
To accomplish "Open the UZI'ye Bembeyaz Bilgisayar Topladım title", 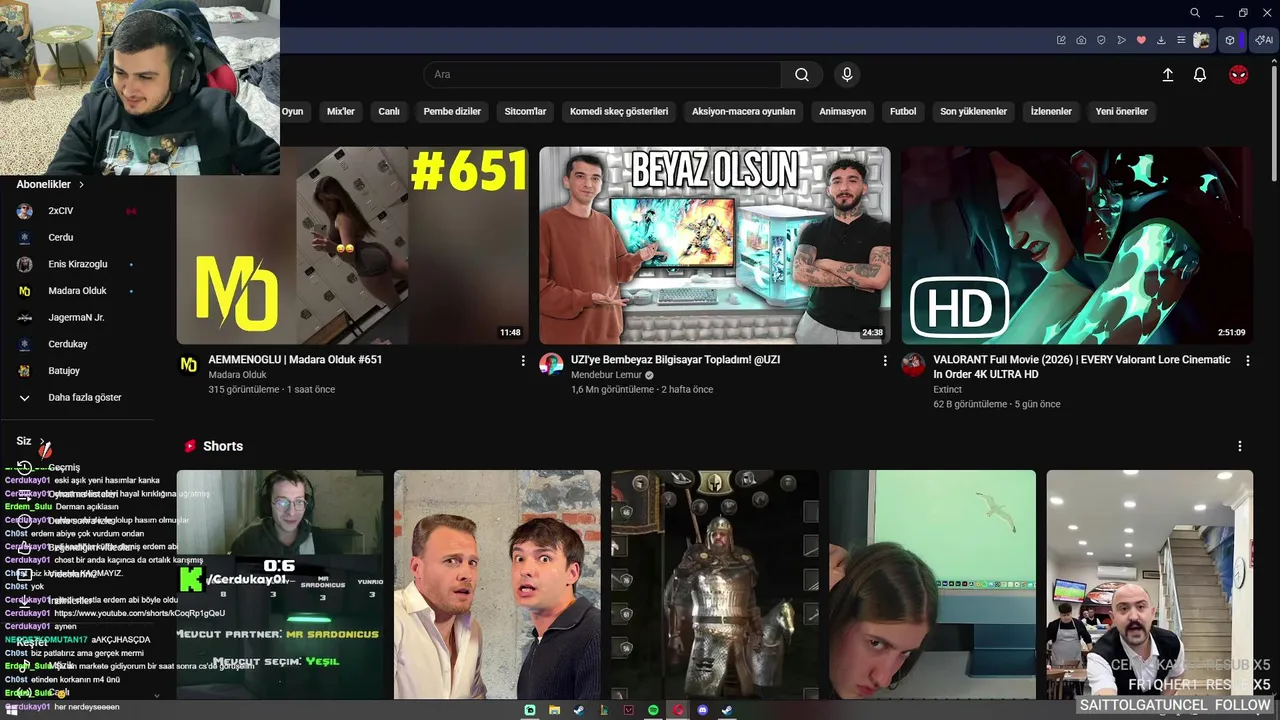I will (x=675, y=360).
